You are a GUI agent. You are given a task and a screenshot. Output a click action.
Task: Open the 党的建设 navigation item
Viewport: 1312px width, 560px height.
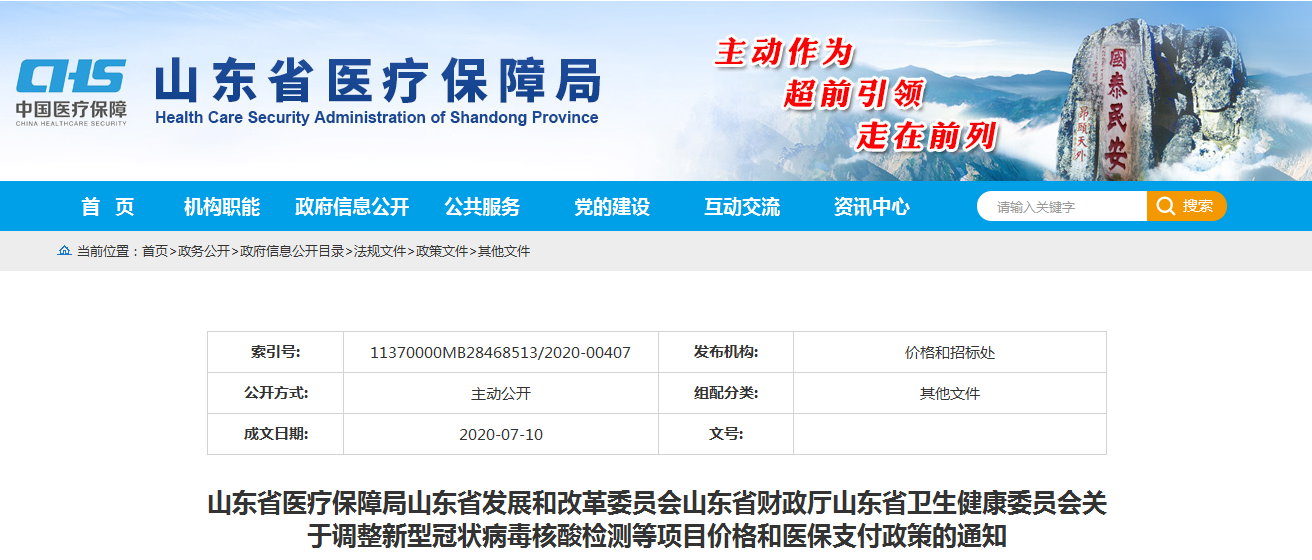[x=612, y=207]
